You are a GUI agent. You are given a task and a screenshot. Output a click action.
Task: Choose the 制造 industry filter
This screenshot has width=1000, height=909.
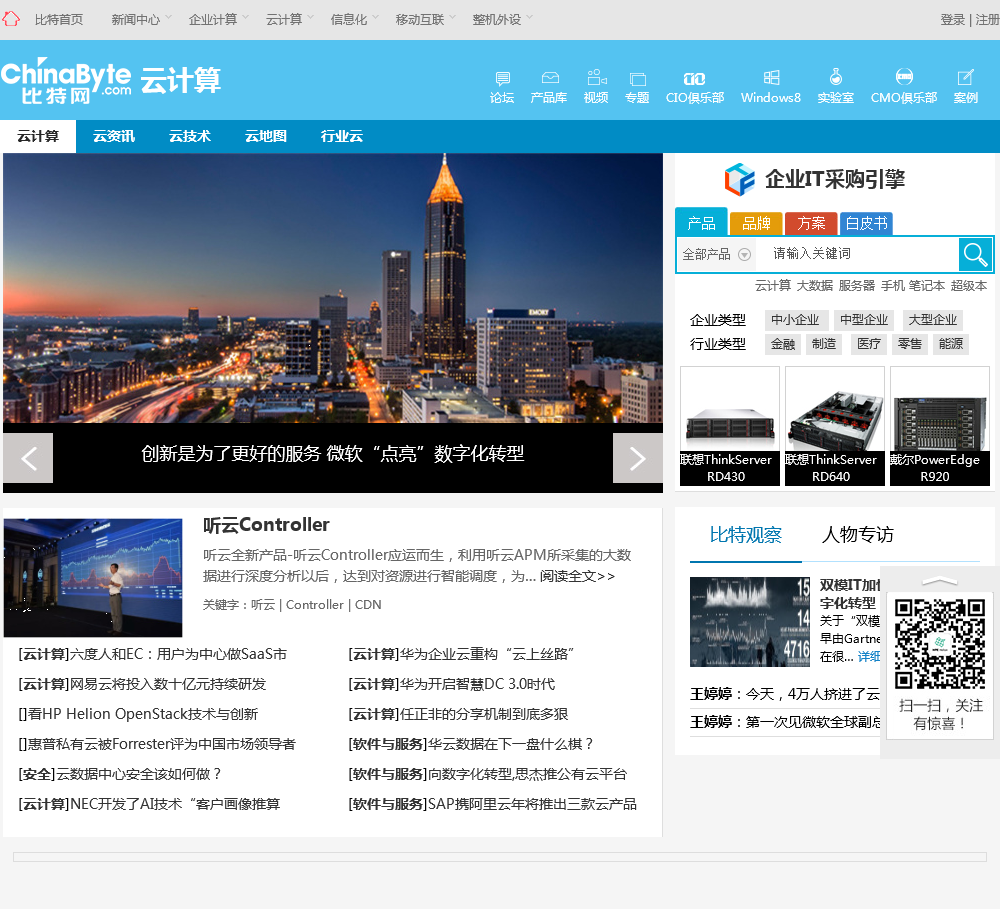[824, 344]
